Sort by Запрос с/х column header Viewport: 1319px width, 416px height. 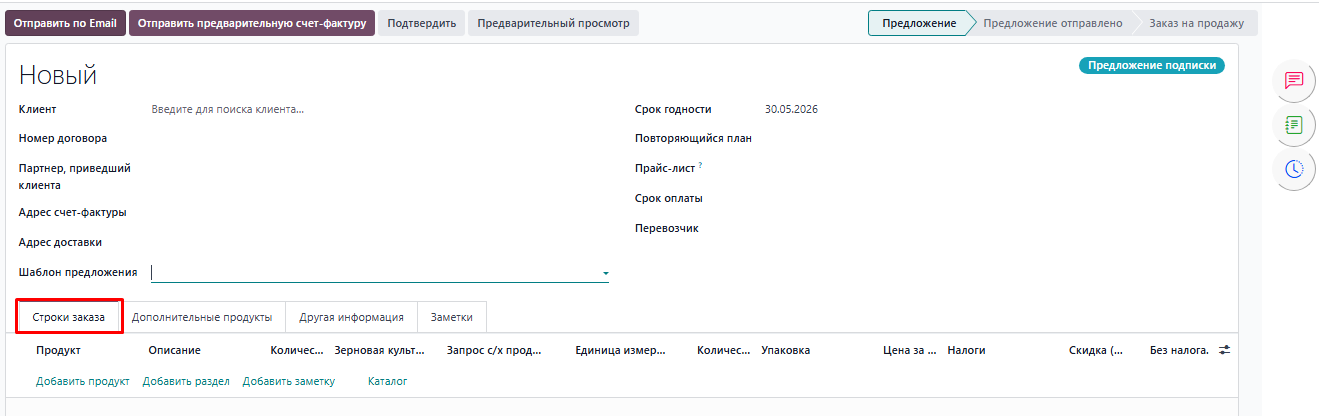(494, 350)
